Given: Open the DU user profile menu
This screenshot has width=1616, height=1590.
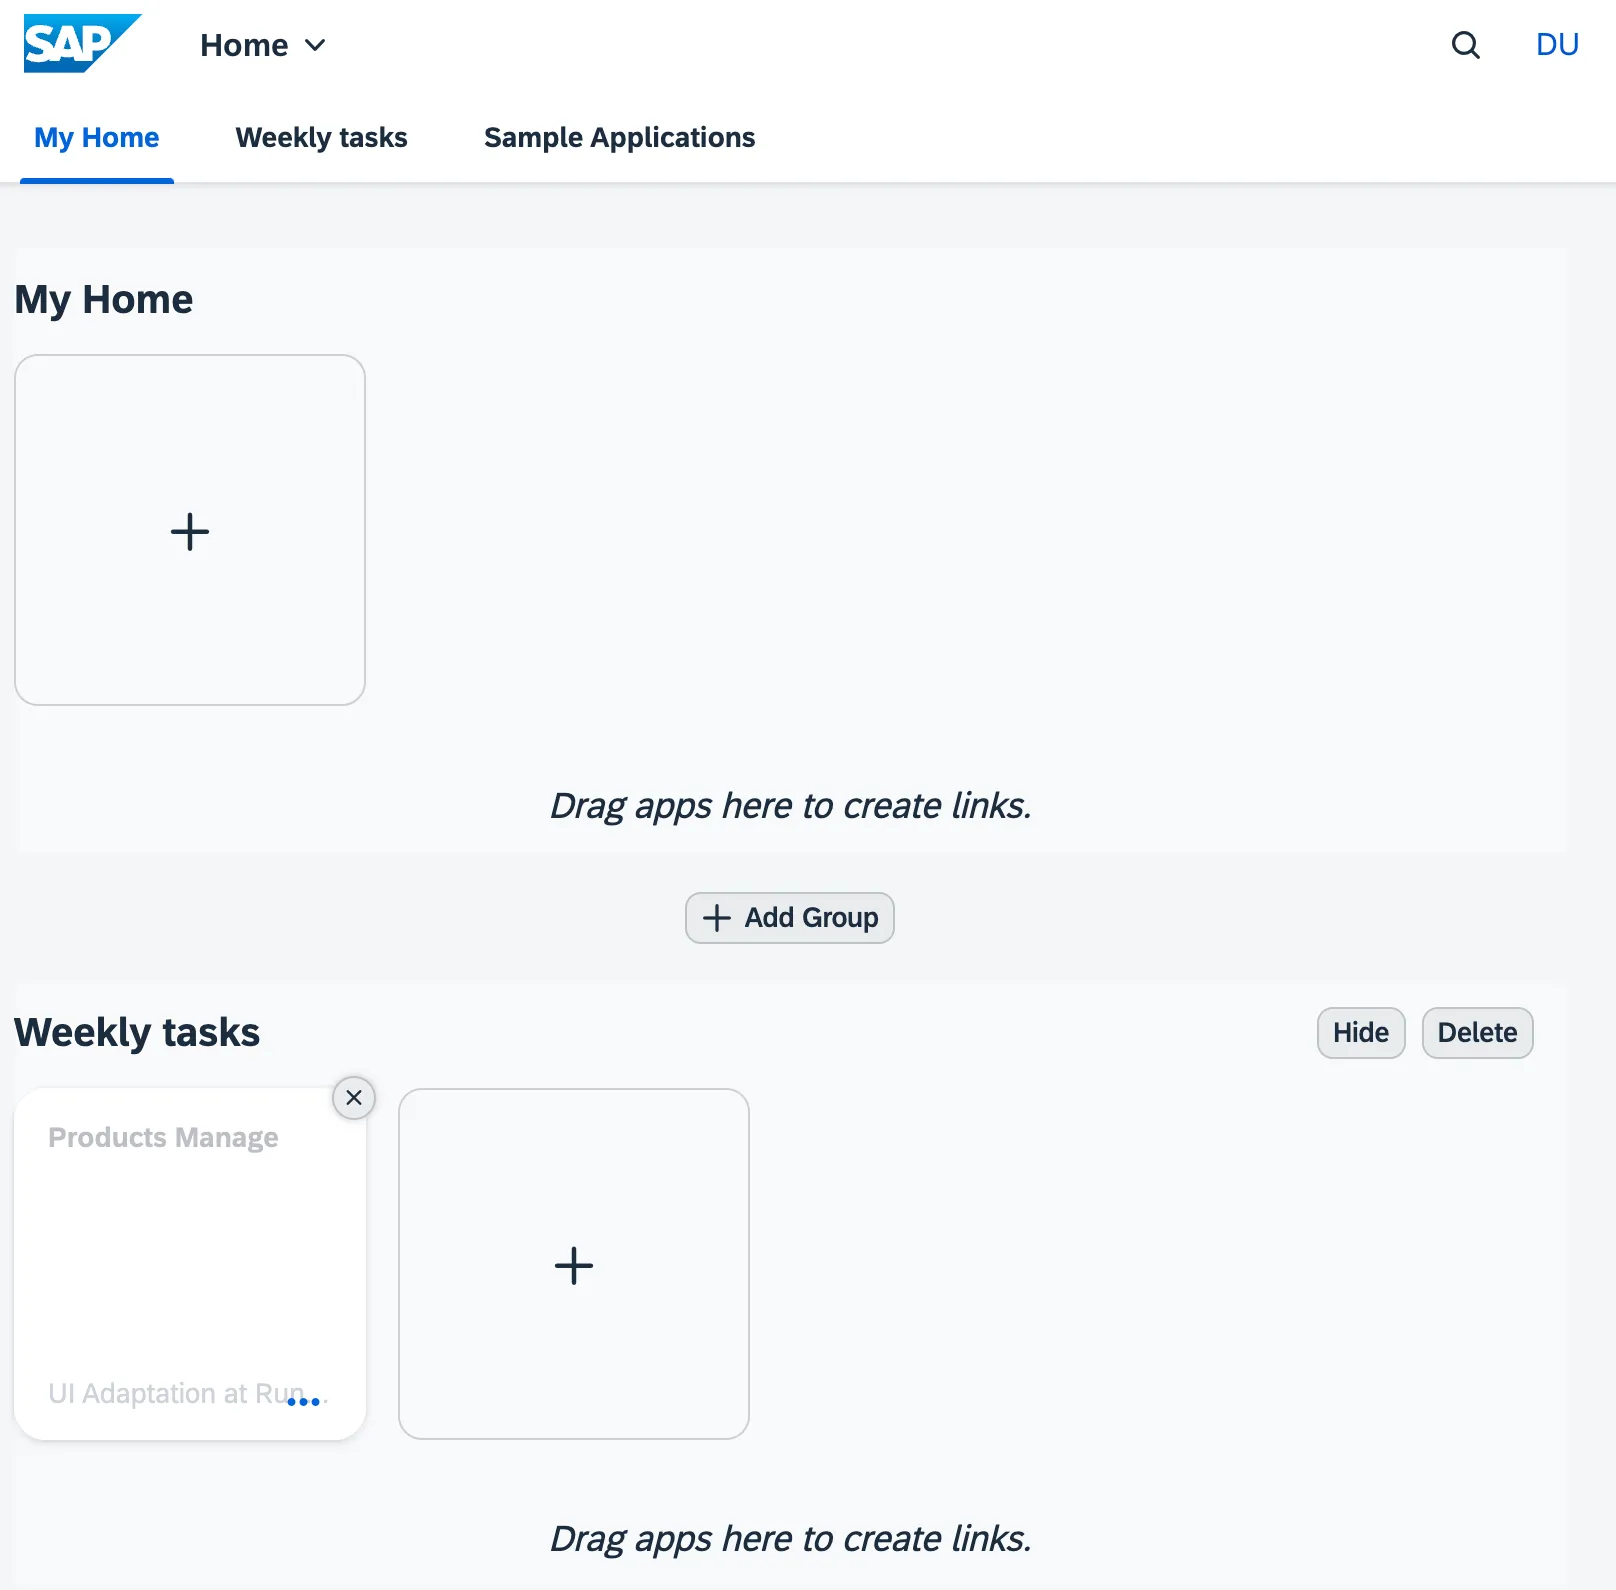Looking at the screenshot, I should (x=1556, y=45).
